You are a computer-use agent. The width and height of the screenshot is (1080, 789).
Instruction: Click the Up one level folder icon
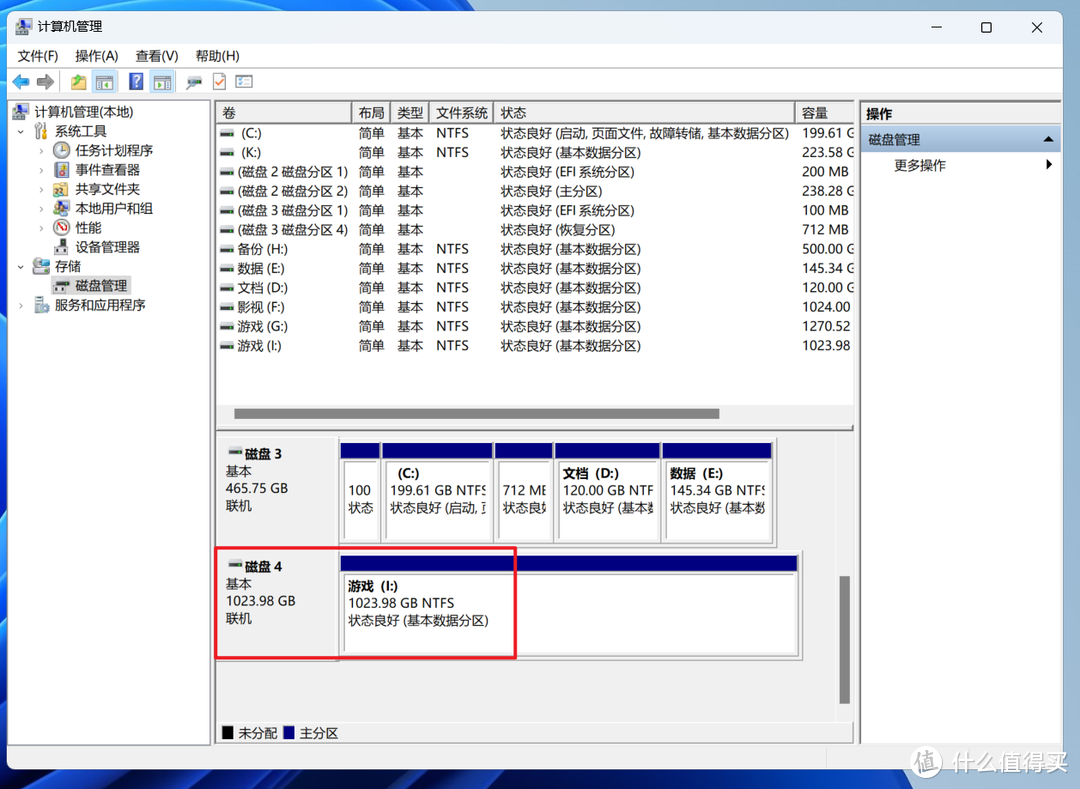[78, 82]
